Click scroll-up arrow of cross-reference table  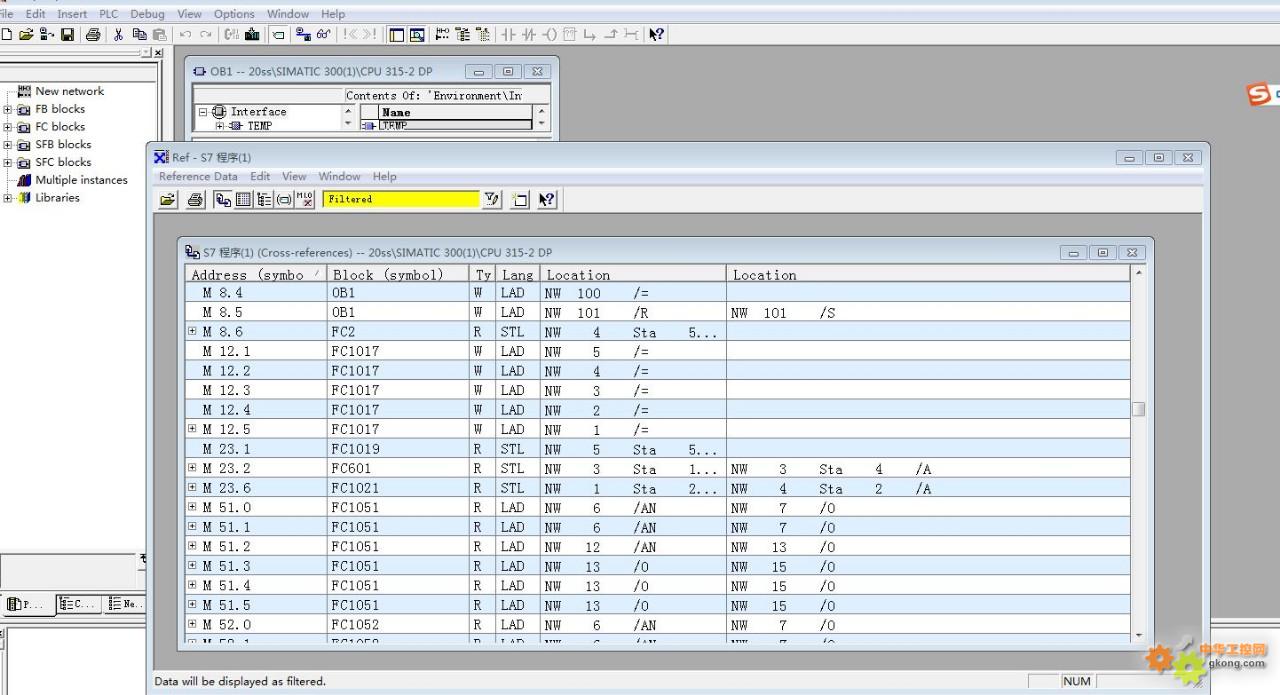click(x=1138, y=273)
